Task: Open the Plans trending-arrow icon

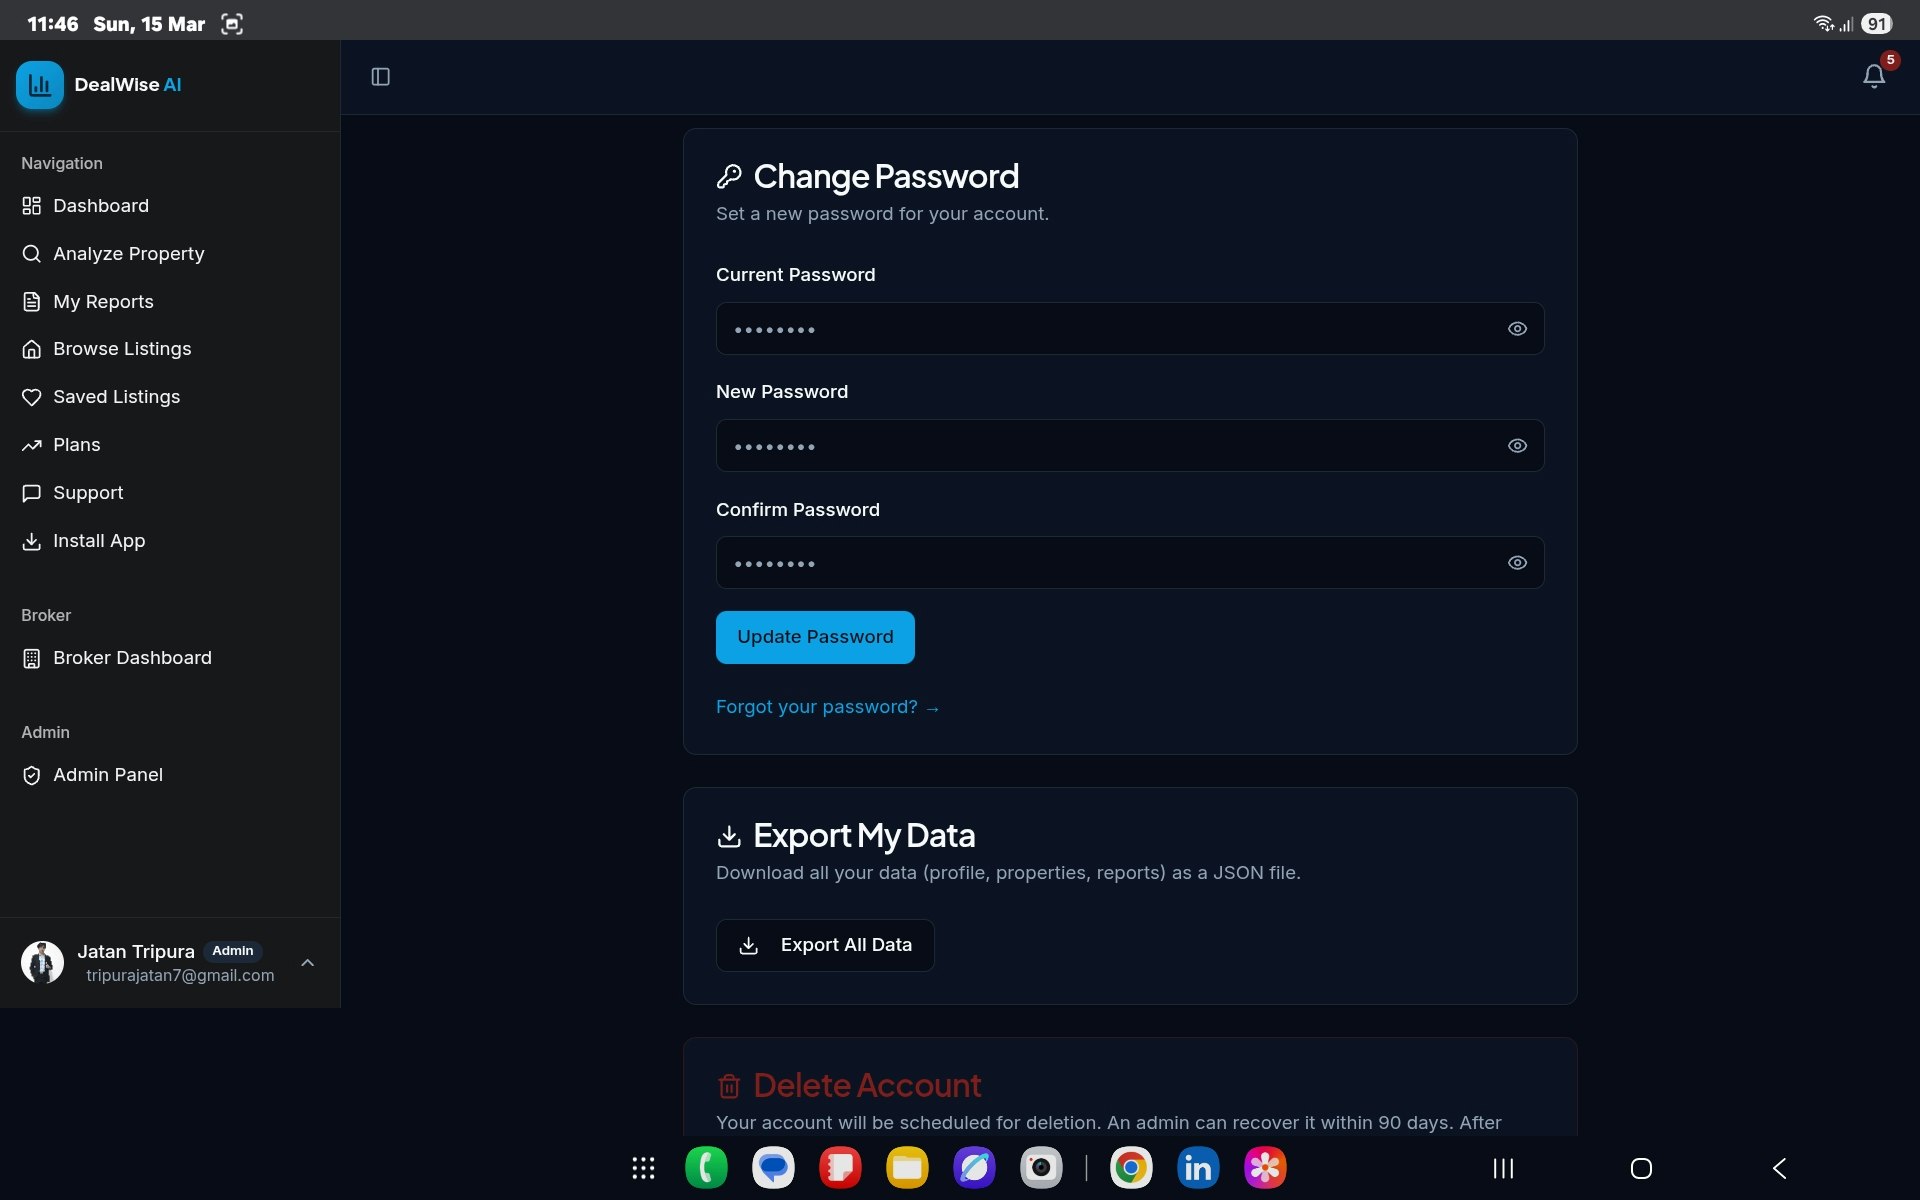Action: (x=31, y=444)
